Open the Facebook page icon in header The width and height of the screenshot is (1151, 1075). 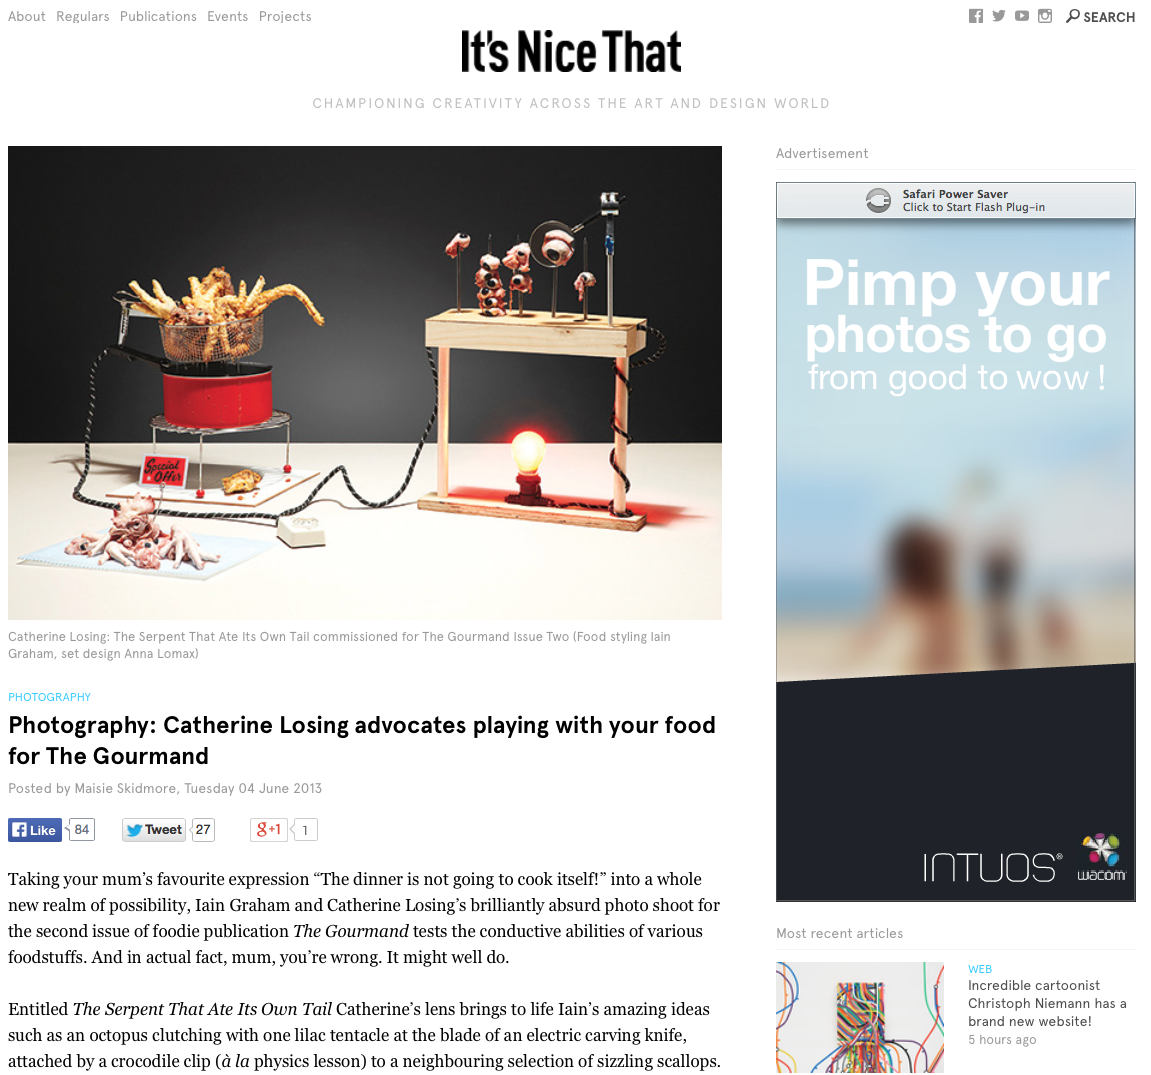(976, 16)
